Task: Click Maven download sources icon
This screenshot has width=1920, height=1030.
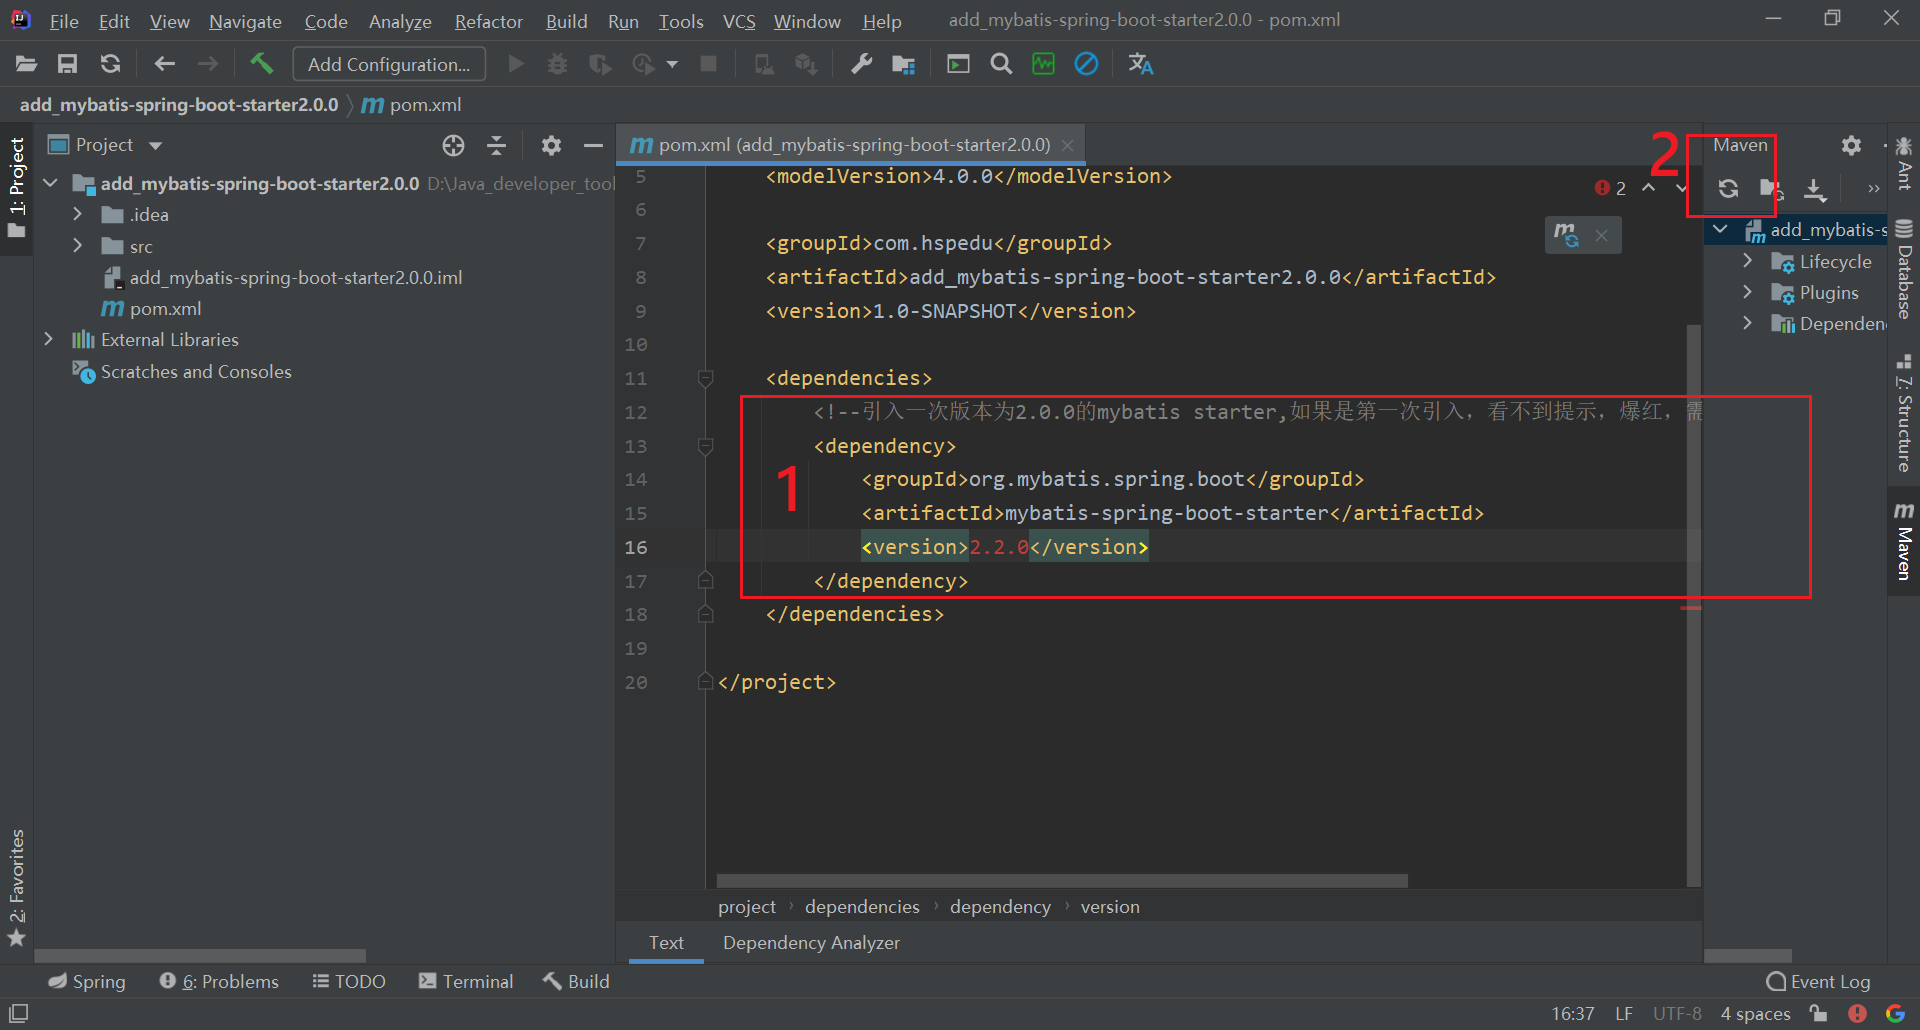Action: [1814, 188]
